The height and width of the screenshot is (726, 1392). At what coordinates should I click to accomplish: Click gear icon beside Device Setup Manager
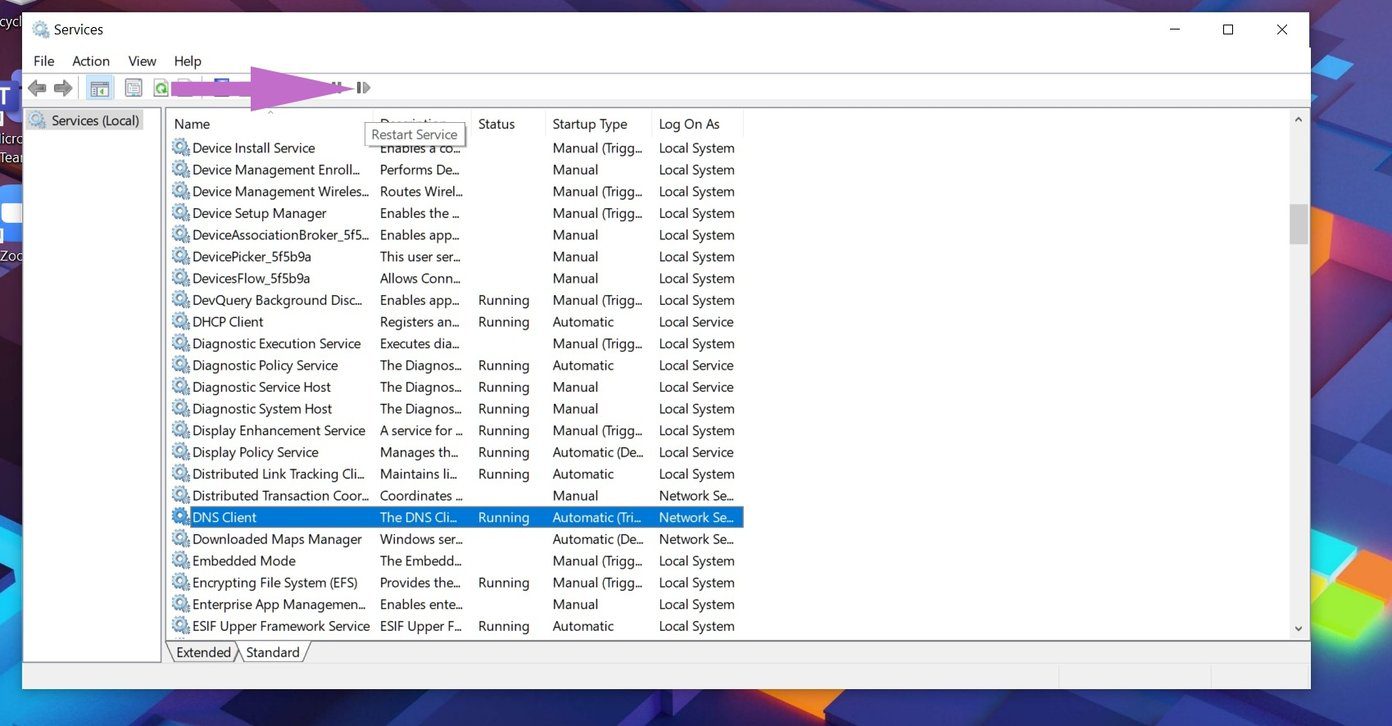pos(180,213)
